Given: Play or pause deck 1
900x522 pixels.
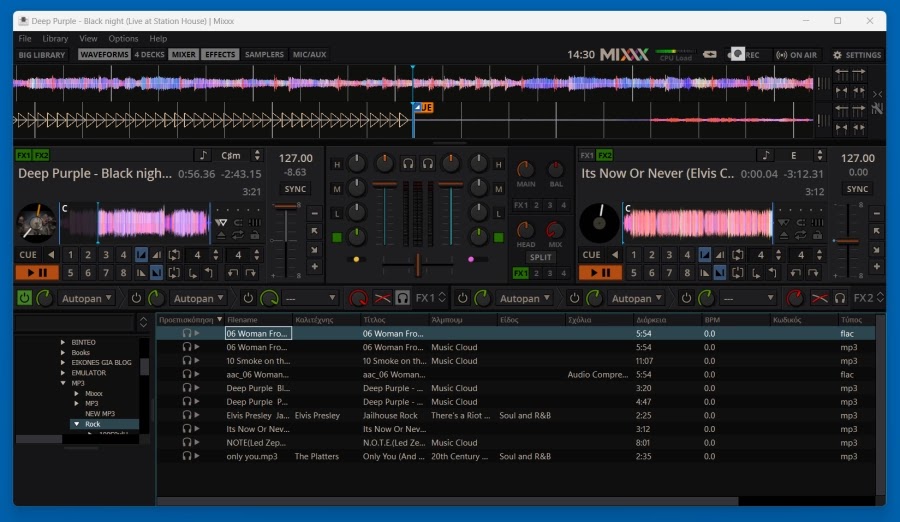Looking at the screenshot, I should click(37, 273).
